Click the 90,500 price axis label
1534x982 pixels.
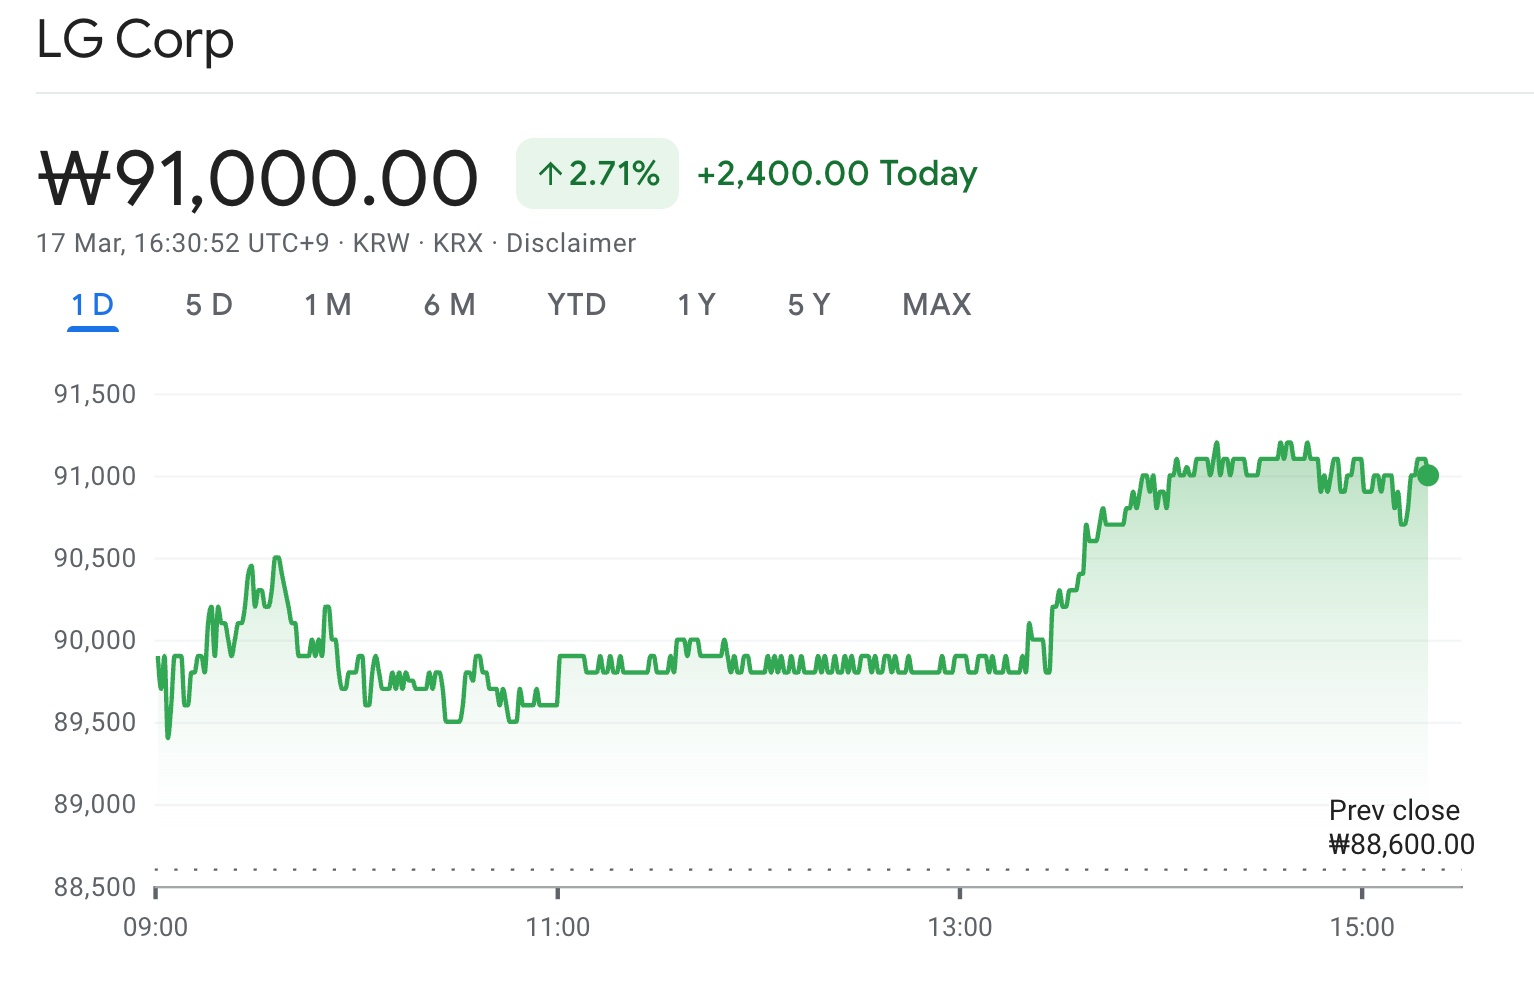click(95, 558)
